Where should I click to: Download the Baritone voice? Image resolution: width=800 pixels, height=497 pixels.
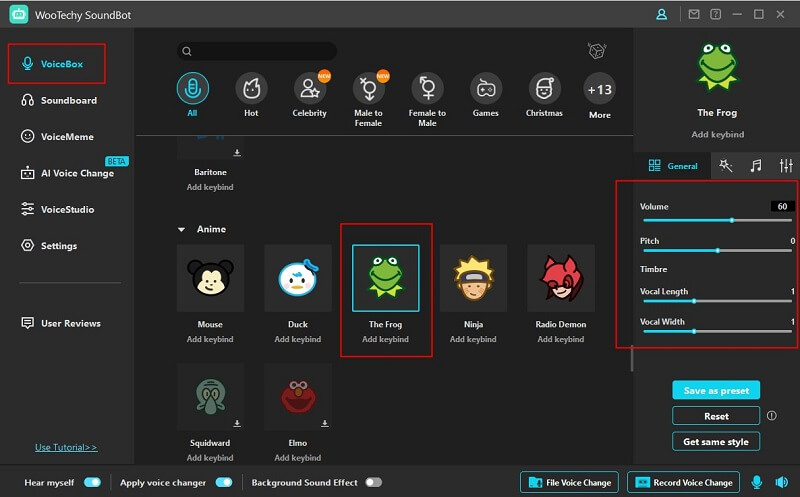click(x=237, y=153)
